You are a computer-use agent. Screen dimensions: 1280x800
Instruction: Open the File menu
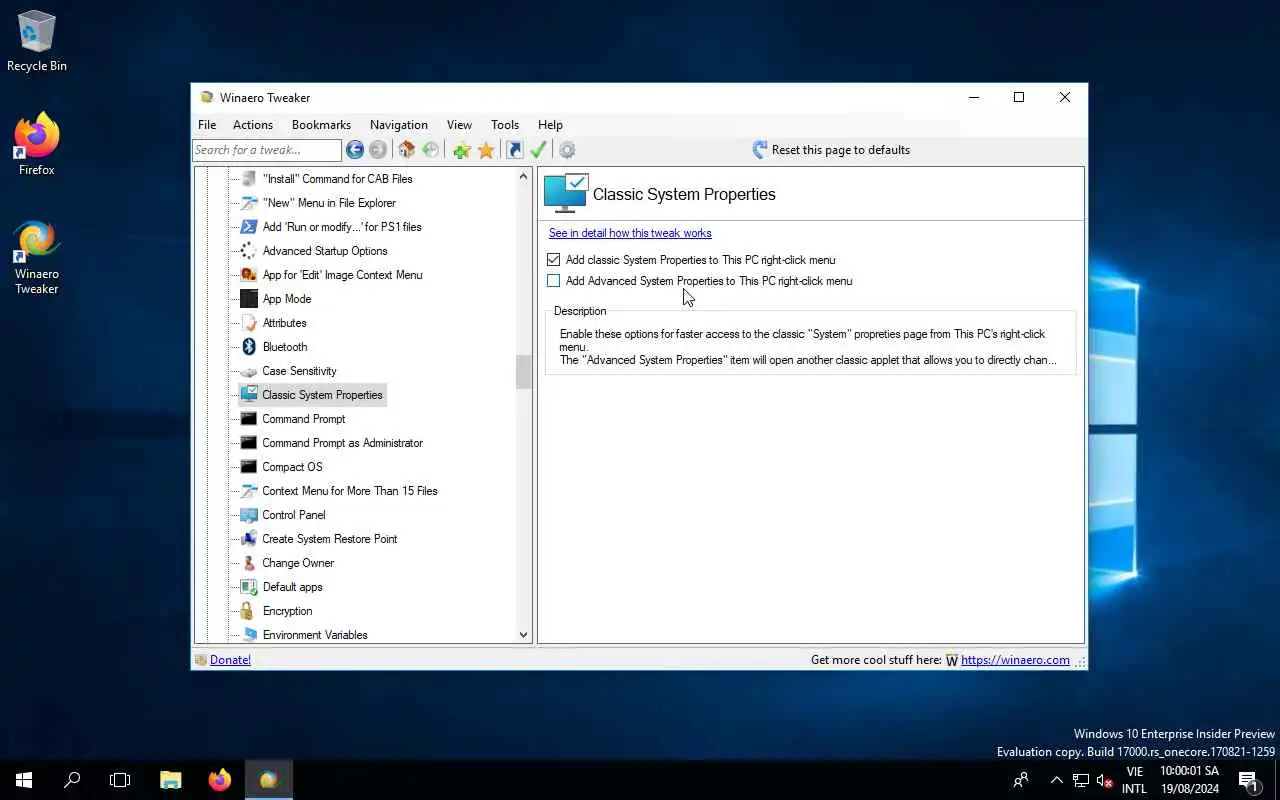(x=207, y=125)
